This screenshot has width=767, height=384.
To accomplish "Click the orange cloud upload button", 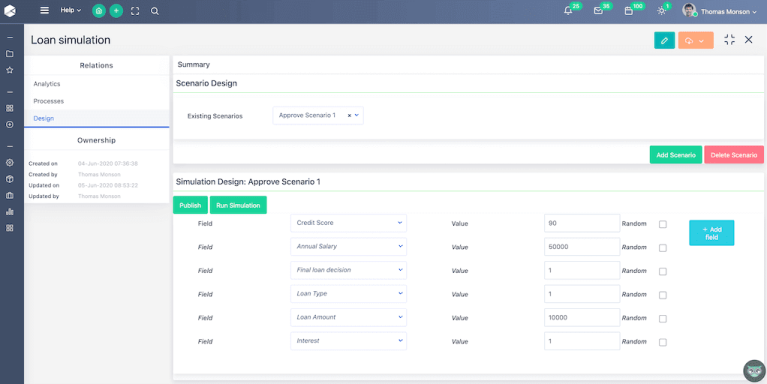I will (696, 41).
